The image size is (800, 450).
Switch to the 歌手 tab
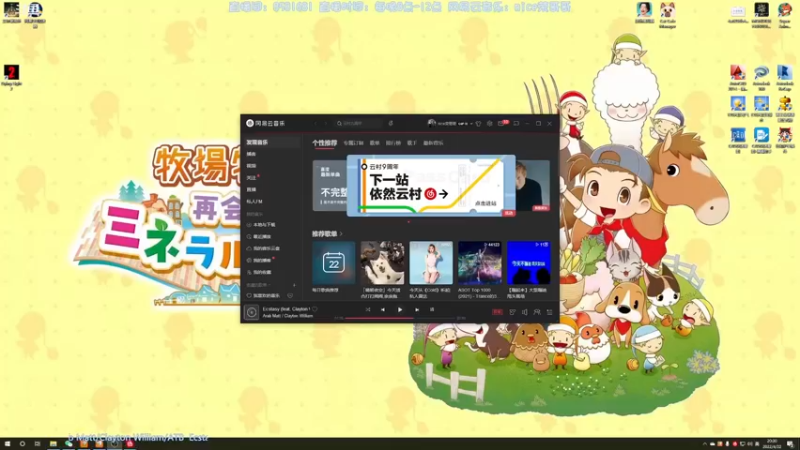412,143
